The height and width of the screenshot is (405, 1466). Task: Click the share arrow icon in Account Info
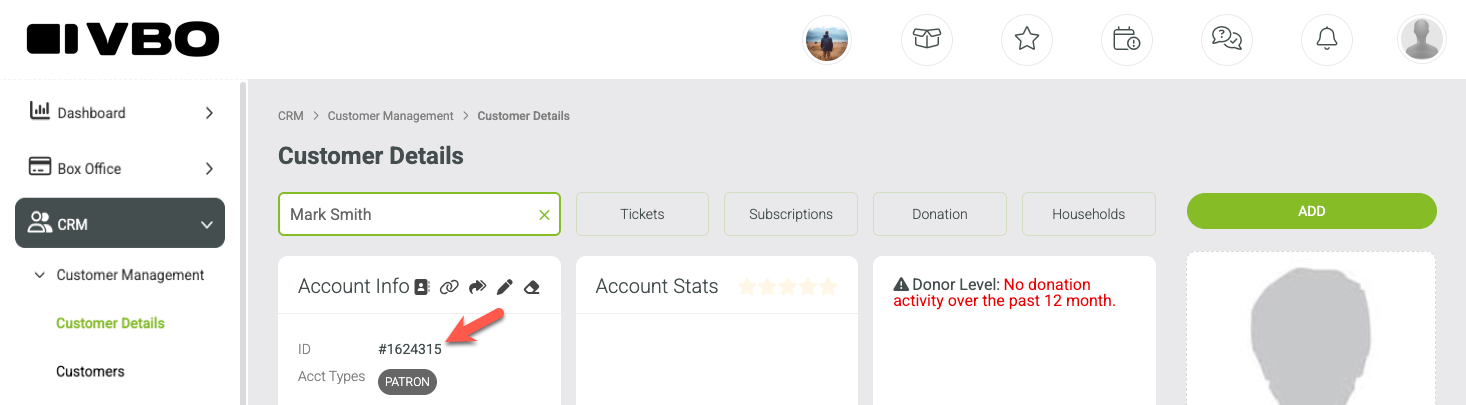(477, 287)
